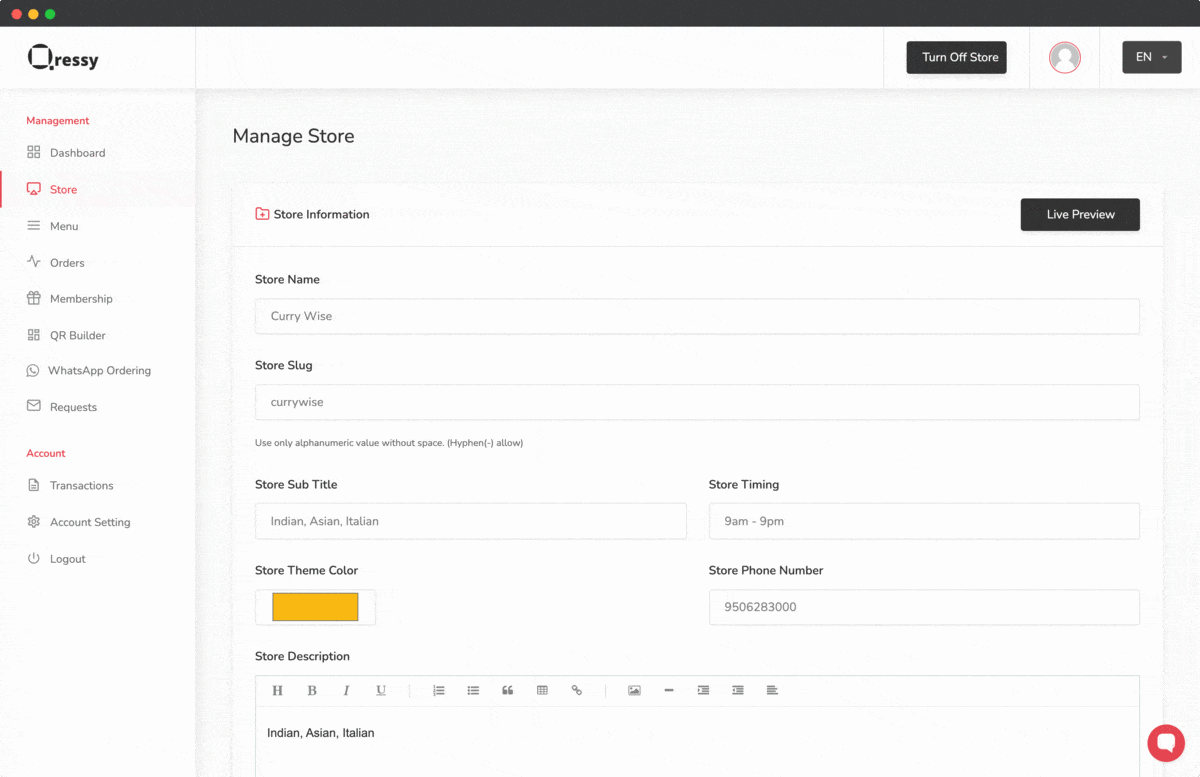Click the Store Phone Number field
1200x777 pixels.
point(924,607)
